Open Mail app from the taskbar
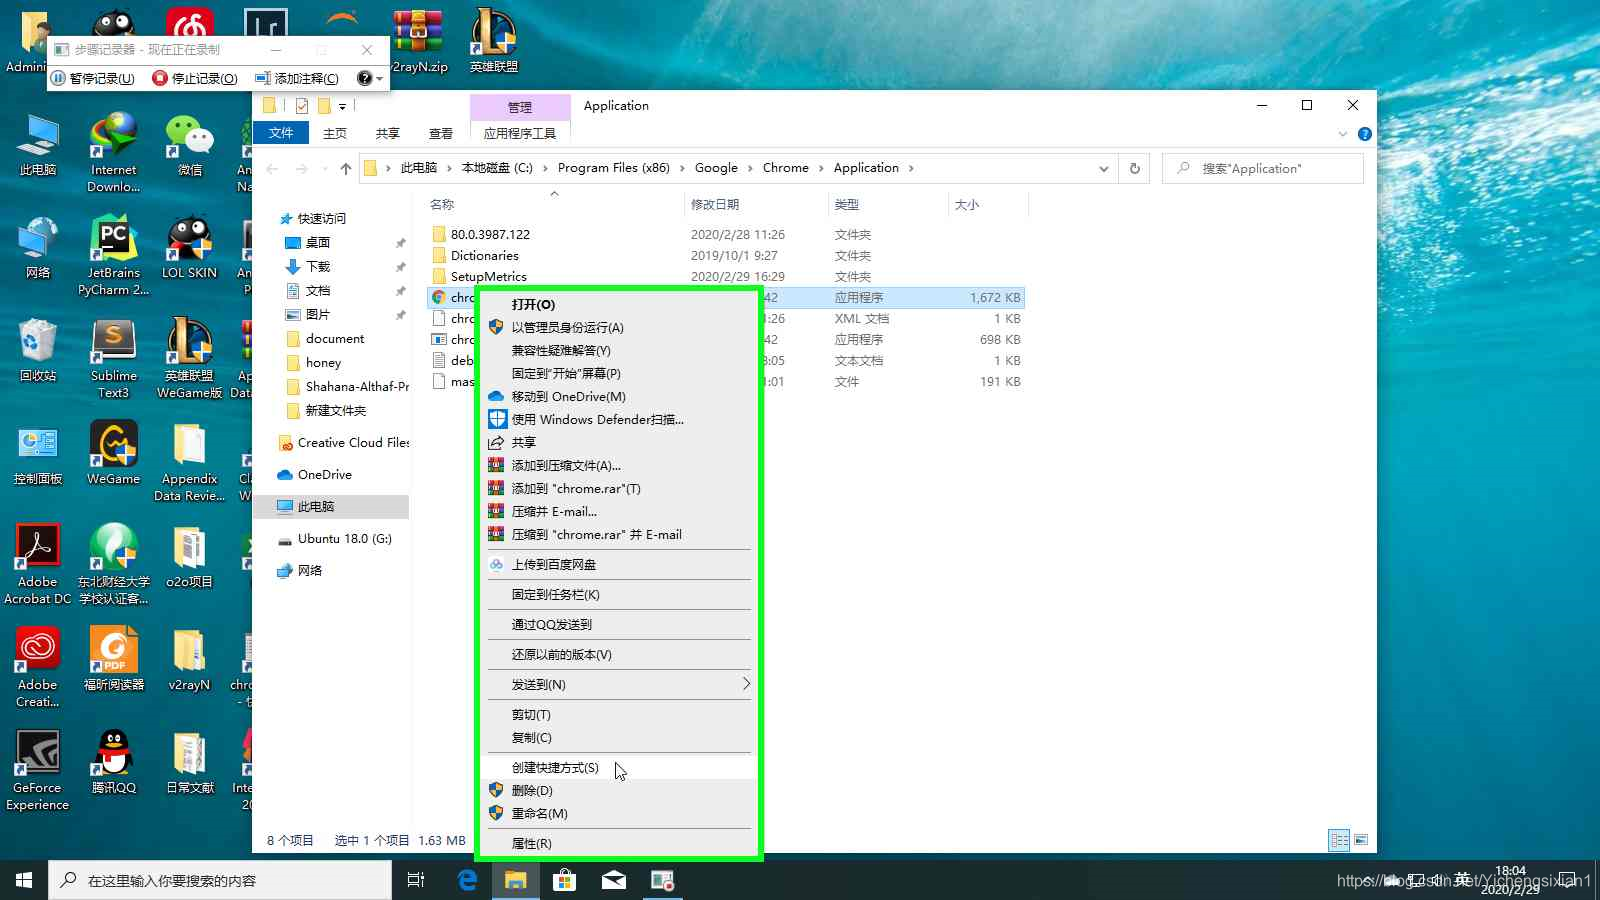The height and width of the screenshot is (900, 1600). [614, 880]
